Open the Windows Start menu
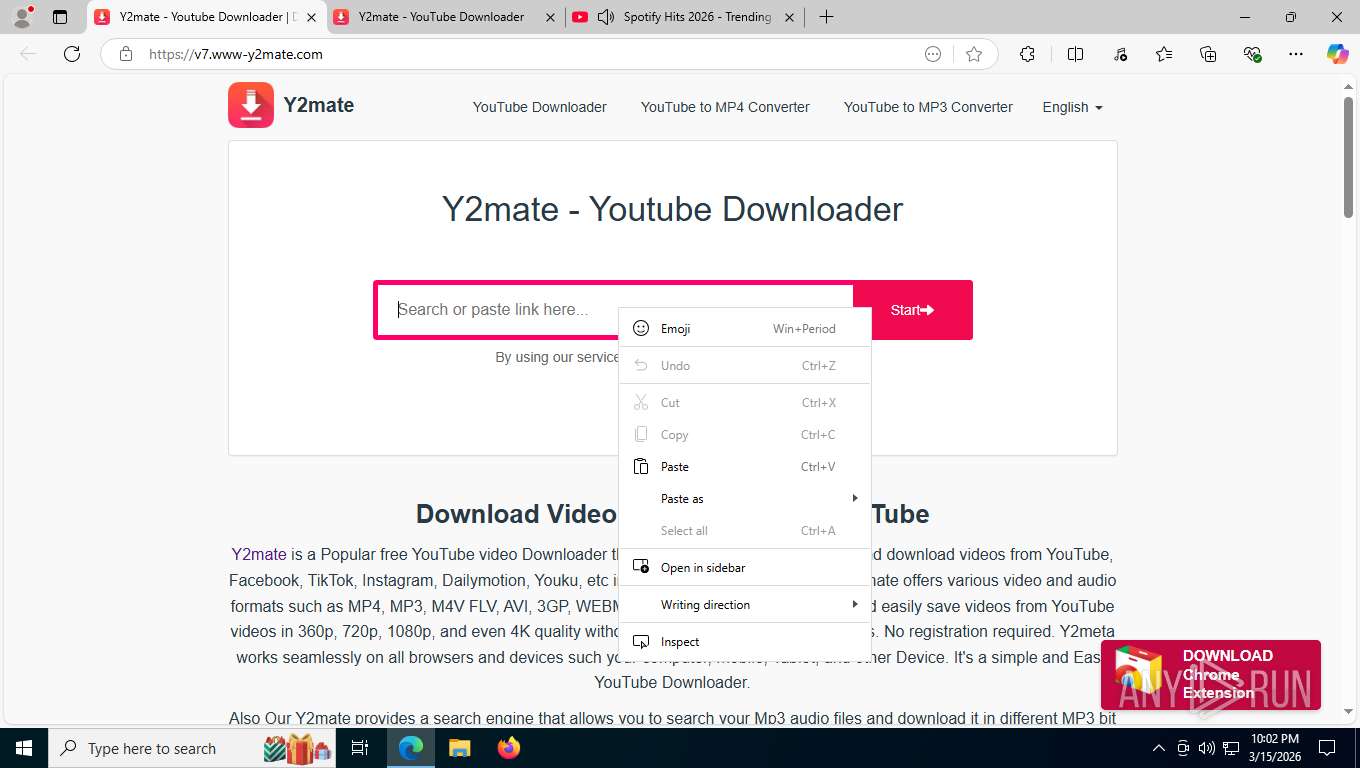 (23, 748)
